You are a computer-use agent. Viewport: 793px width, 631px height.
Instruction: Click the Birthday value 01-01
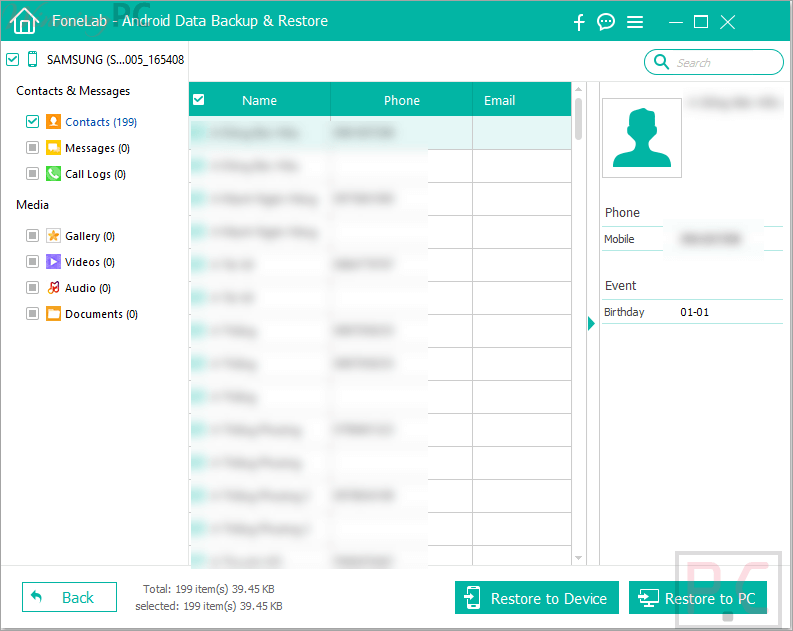pos(694,312)
